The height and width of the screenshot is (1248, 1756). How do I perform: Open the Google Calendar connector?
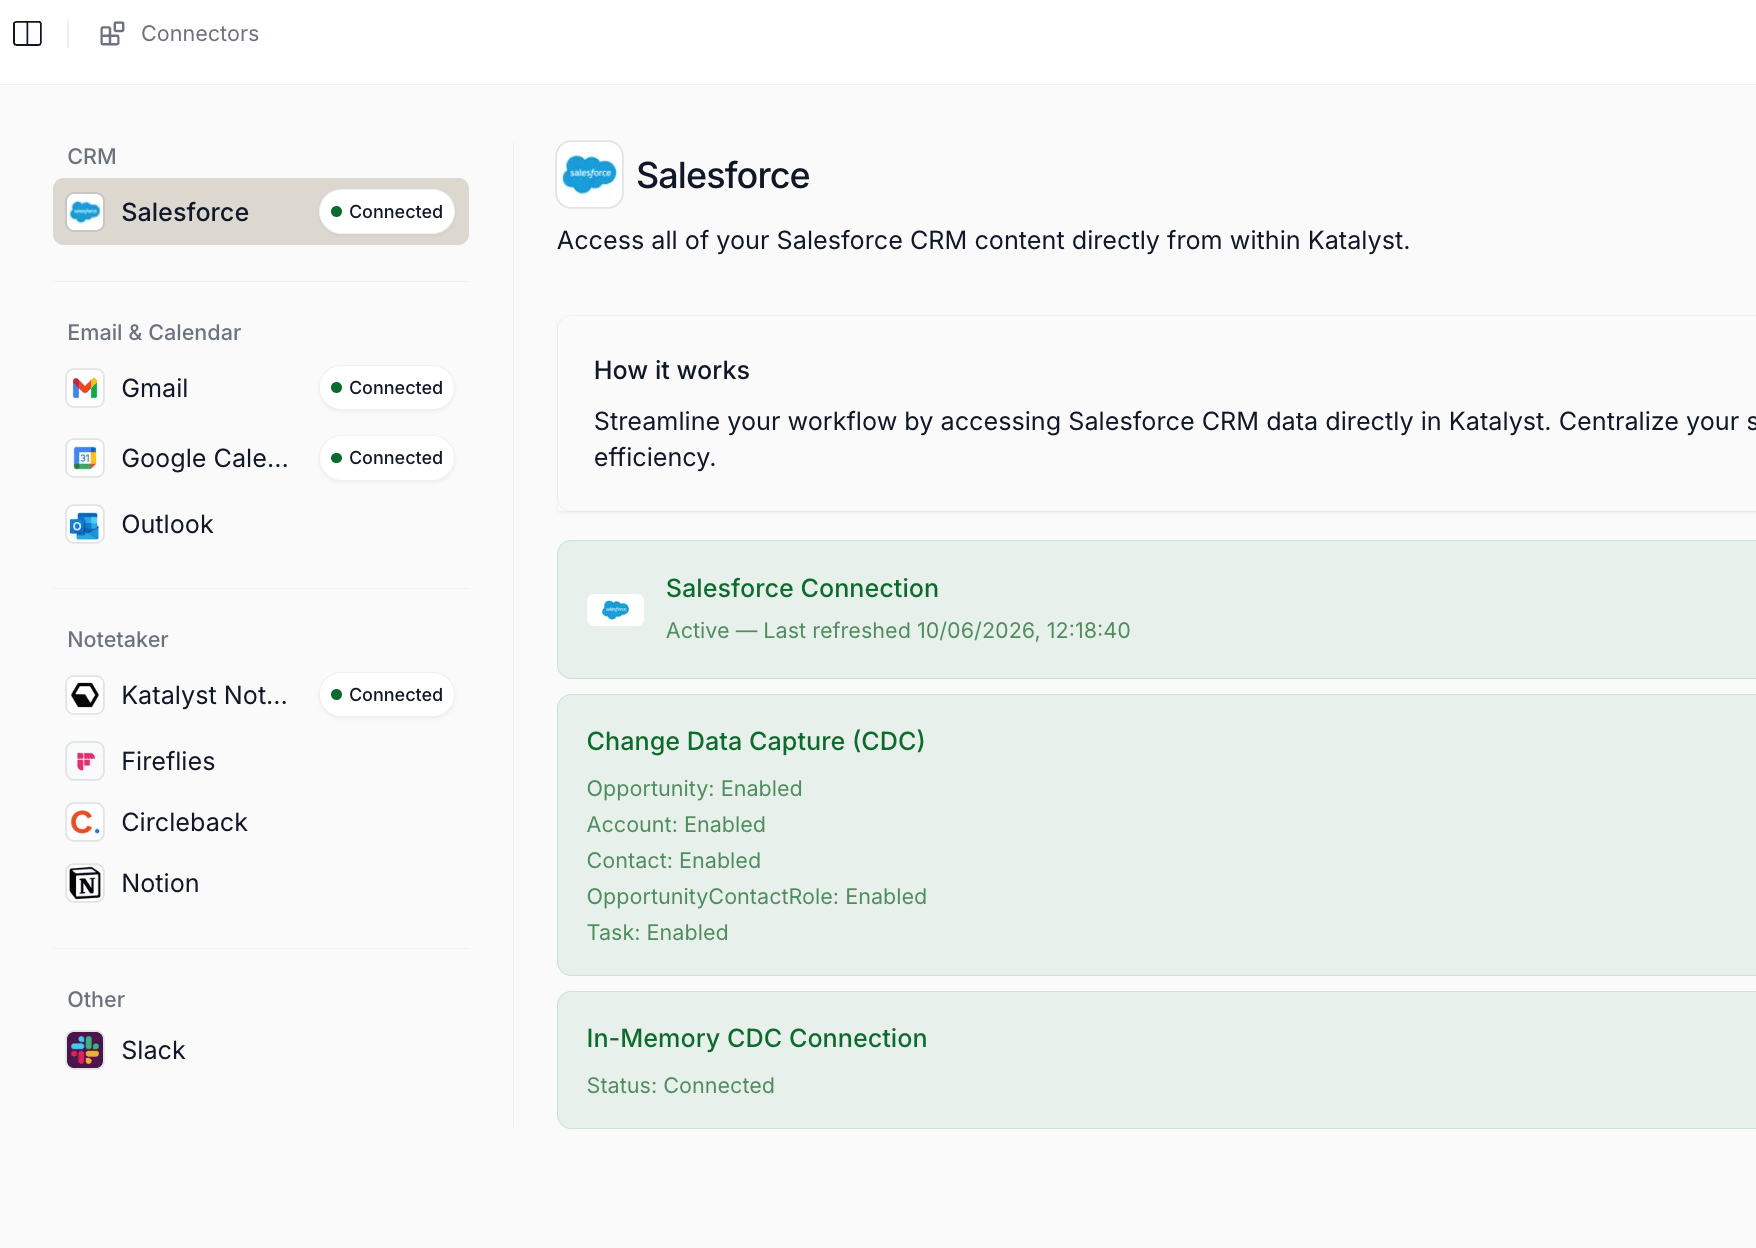pos(261,458)
